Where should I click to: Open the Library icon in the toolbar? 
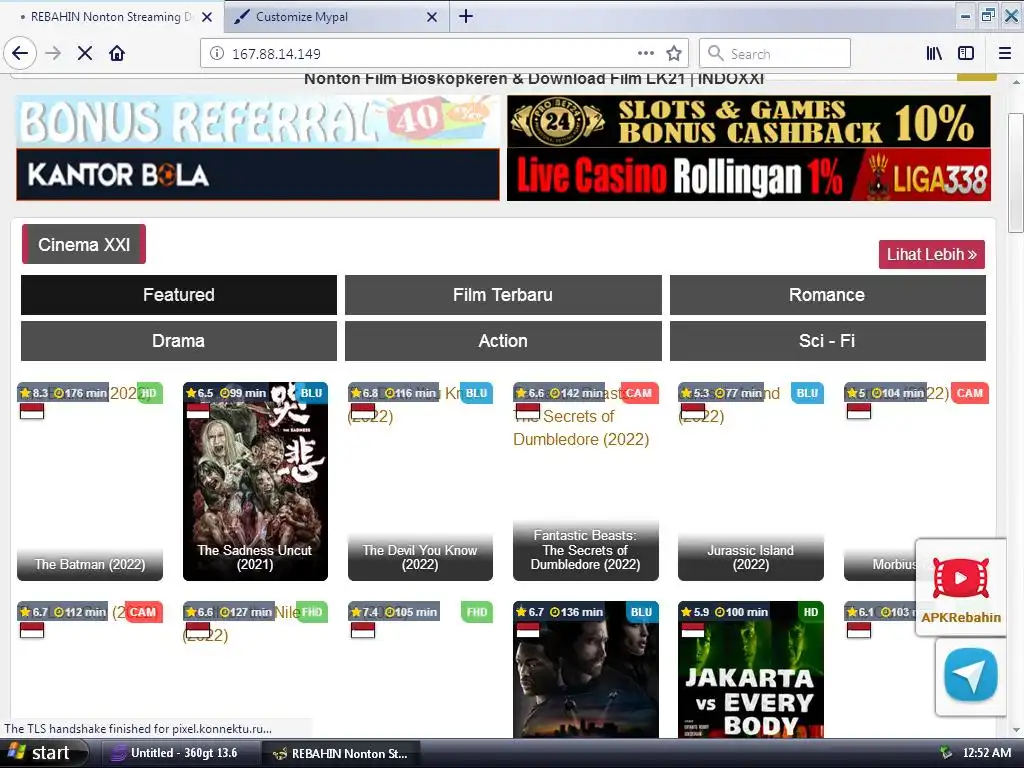[x=934, y=54]
